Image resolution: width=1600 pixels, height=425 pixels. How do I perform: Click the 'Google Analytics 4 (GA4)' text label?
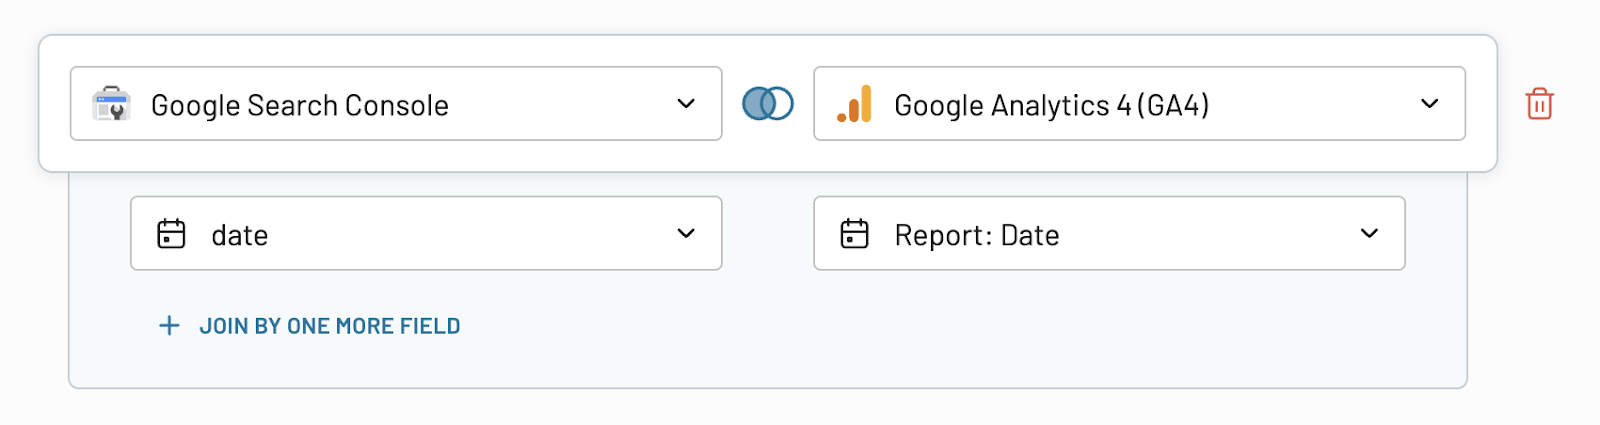tap(1052, 105)
